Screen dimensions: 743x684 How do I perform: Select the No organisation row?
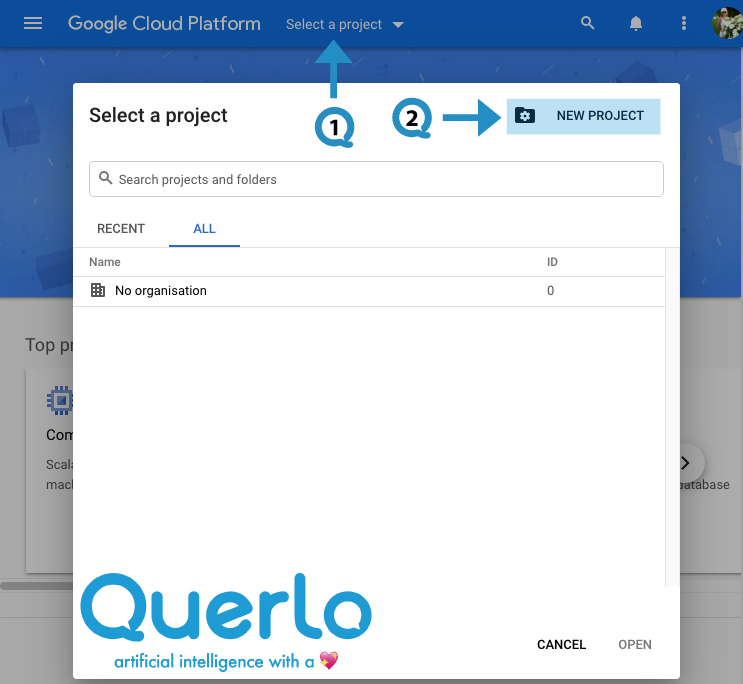coord(369,291)
